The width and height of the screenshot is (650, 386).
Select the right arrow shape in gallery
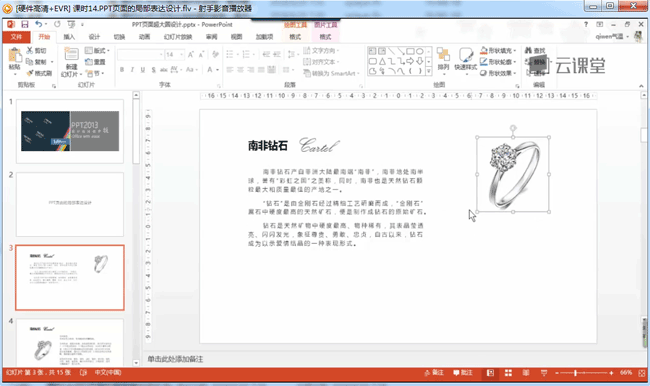click(410, 61)
